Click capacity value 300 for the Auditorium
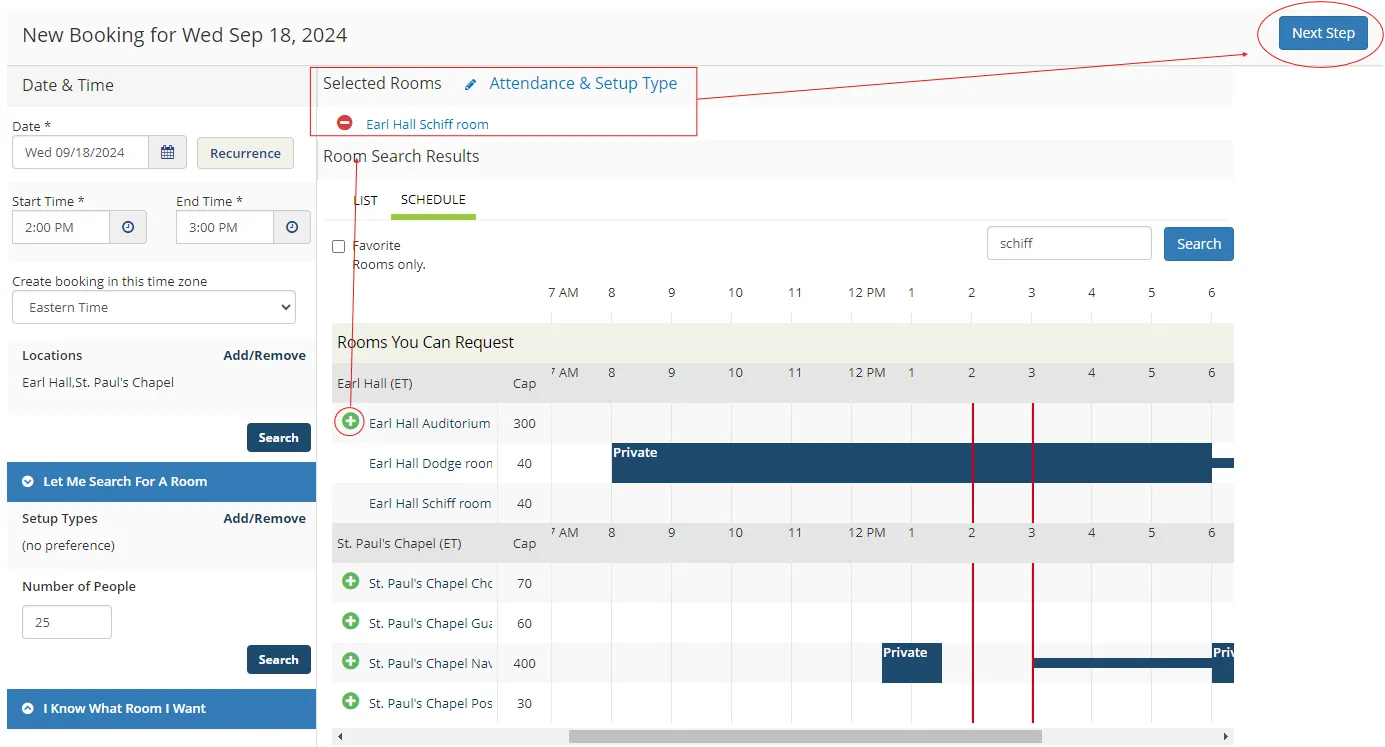Image resolution: width=1385 pixels, height=747 pixels. (524, 423)
